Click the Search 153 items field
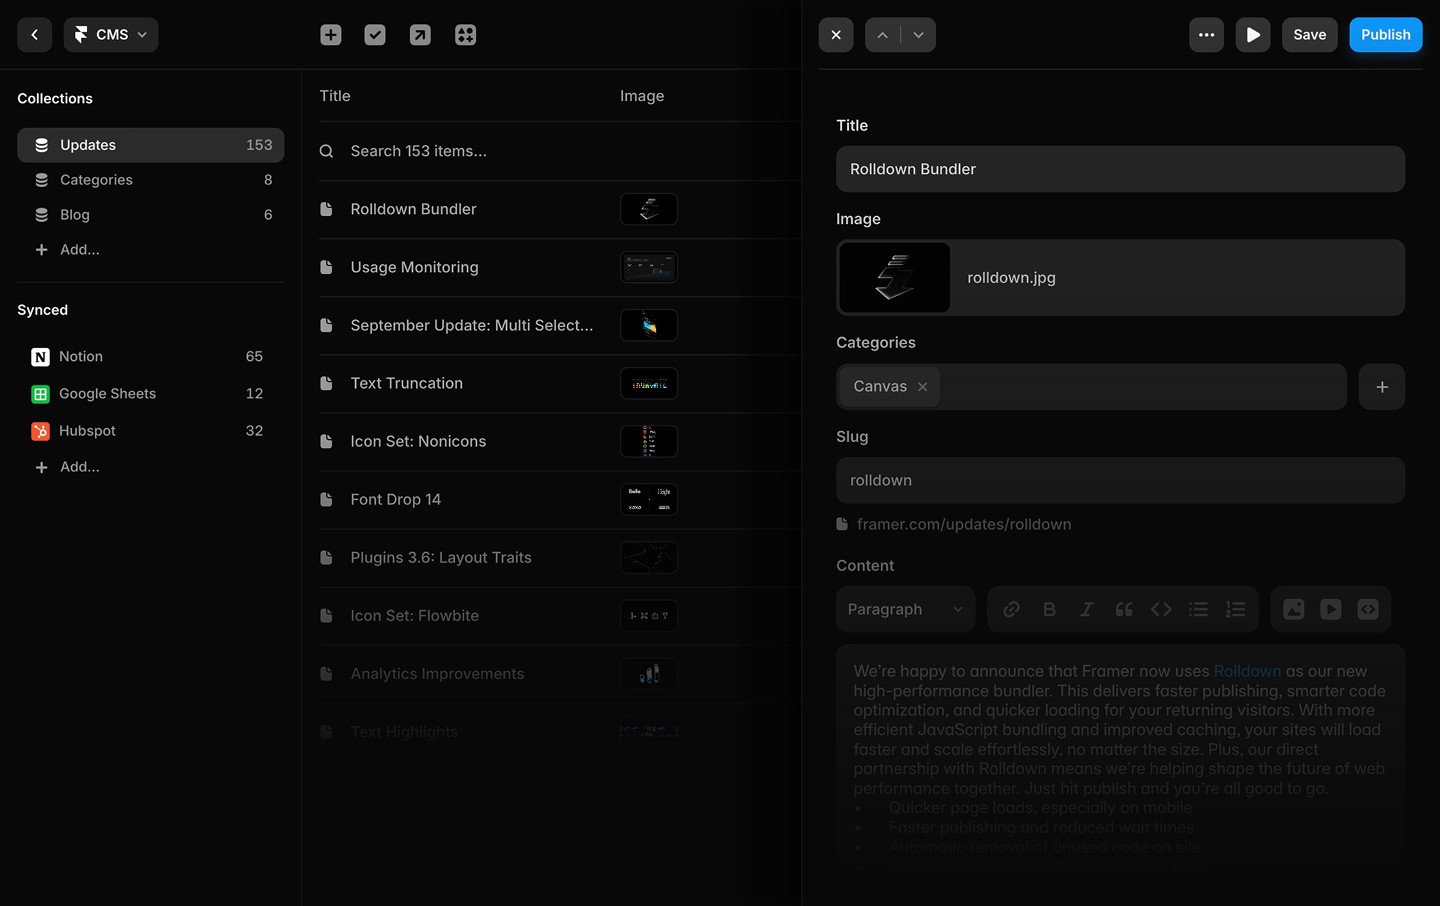 (x=560, y=151)
